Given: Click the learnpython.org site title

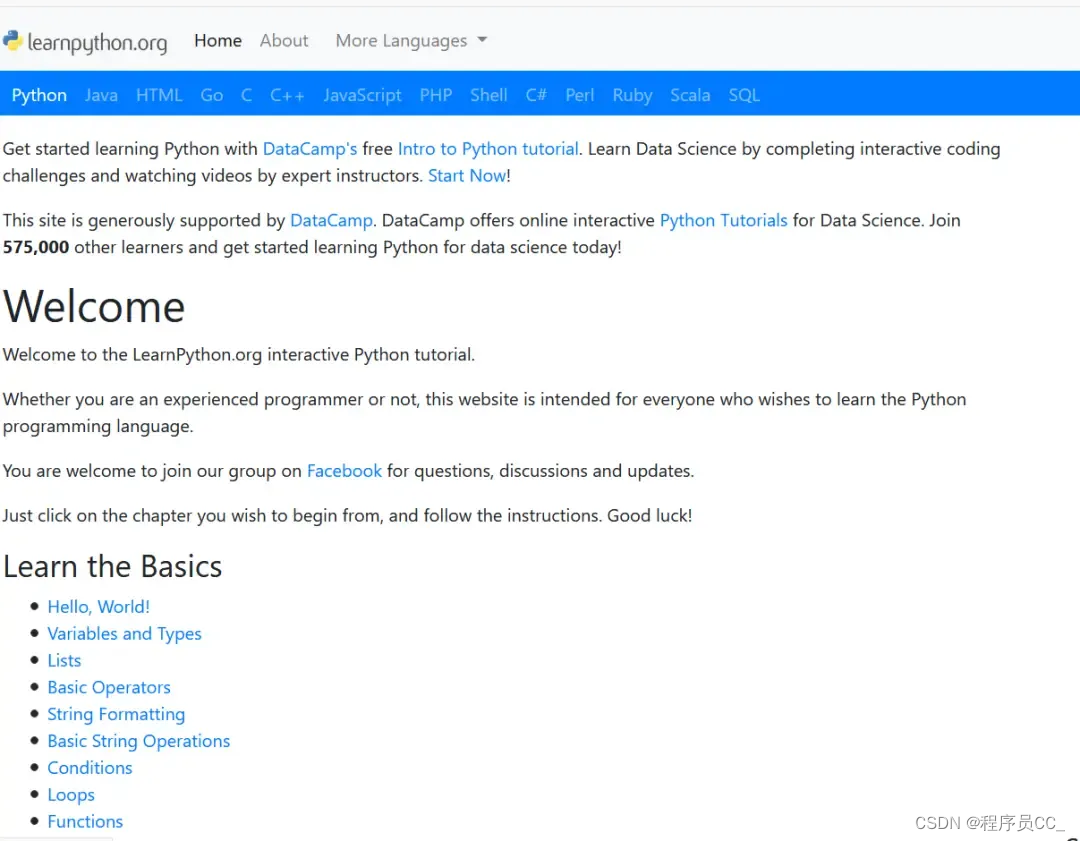Looking at the screenshot, I should [x=97, y=43].
